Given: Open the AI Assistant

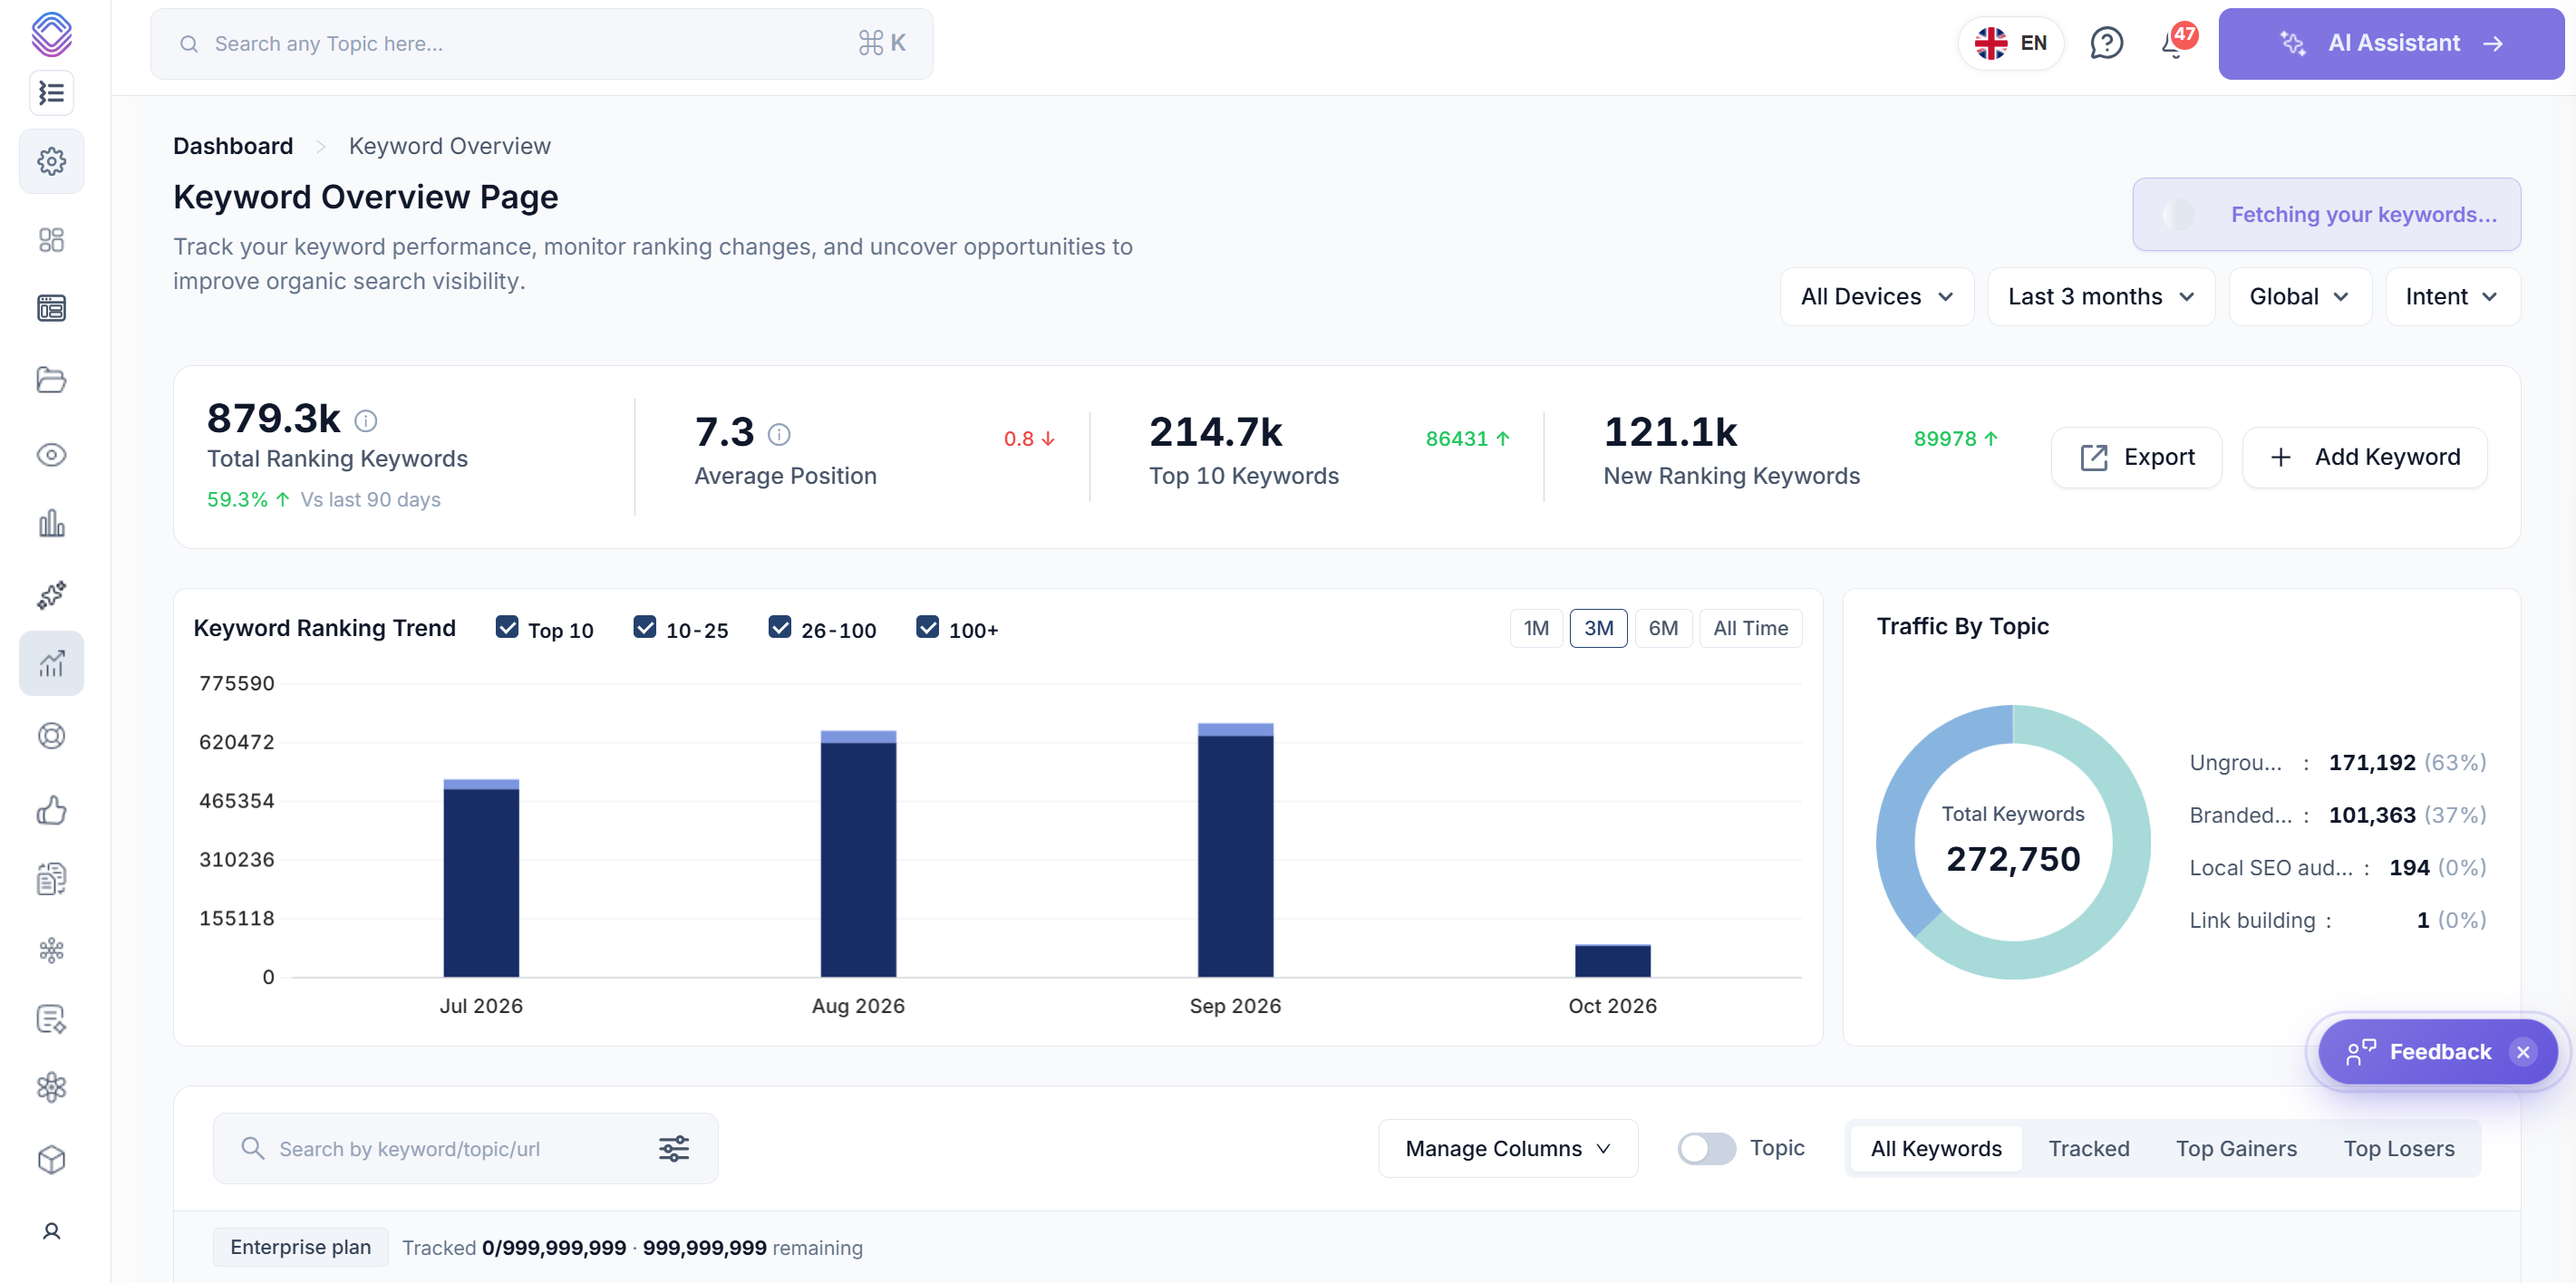Looking at the screenshot, I should pos(2390,43).
